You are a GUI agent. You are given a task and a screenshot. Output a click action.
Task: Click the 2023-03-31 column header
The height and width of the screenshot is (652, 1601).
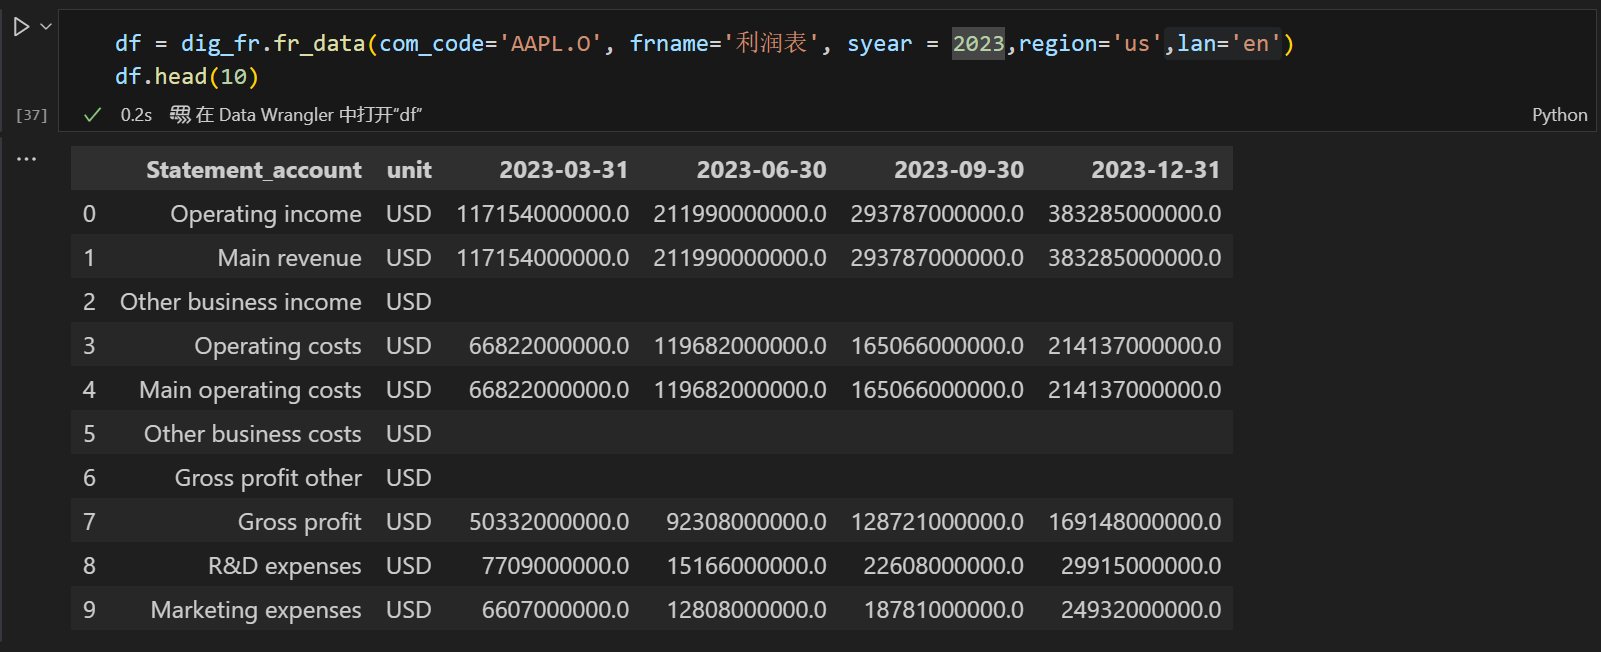tap(563, 170)
